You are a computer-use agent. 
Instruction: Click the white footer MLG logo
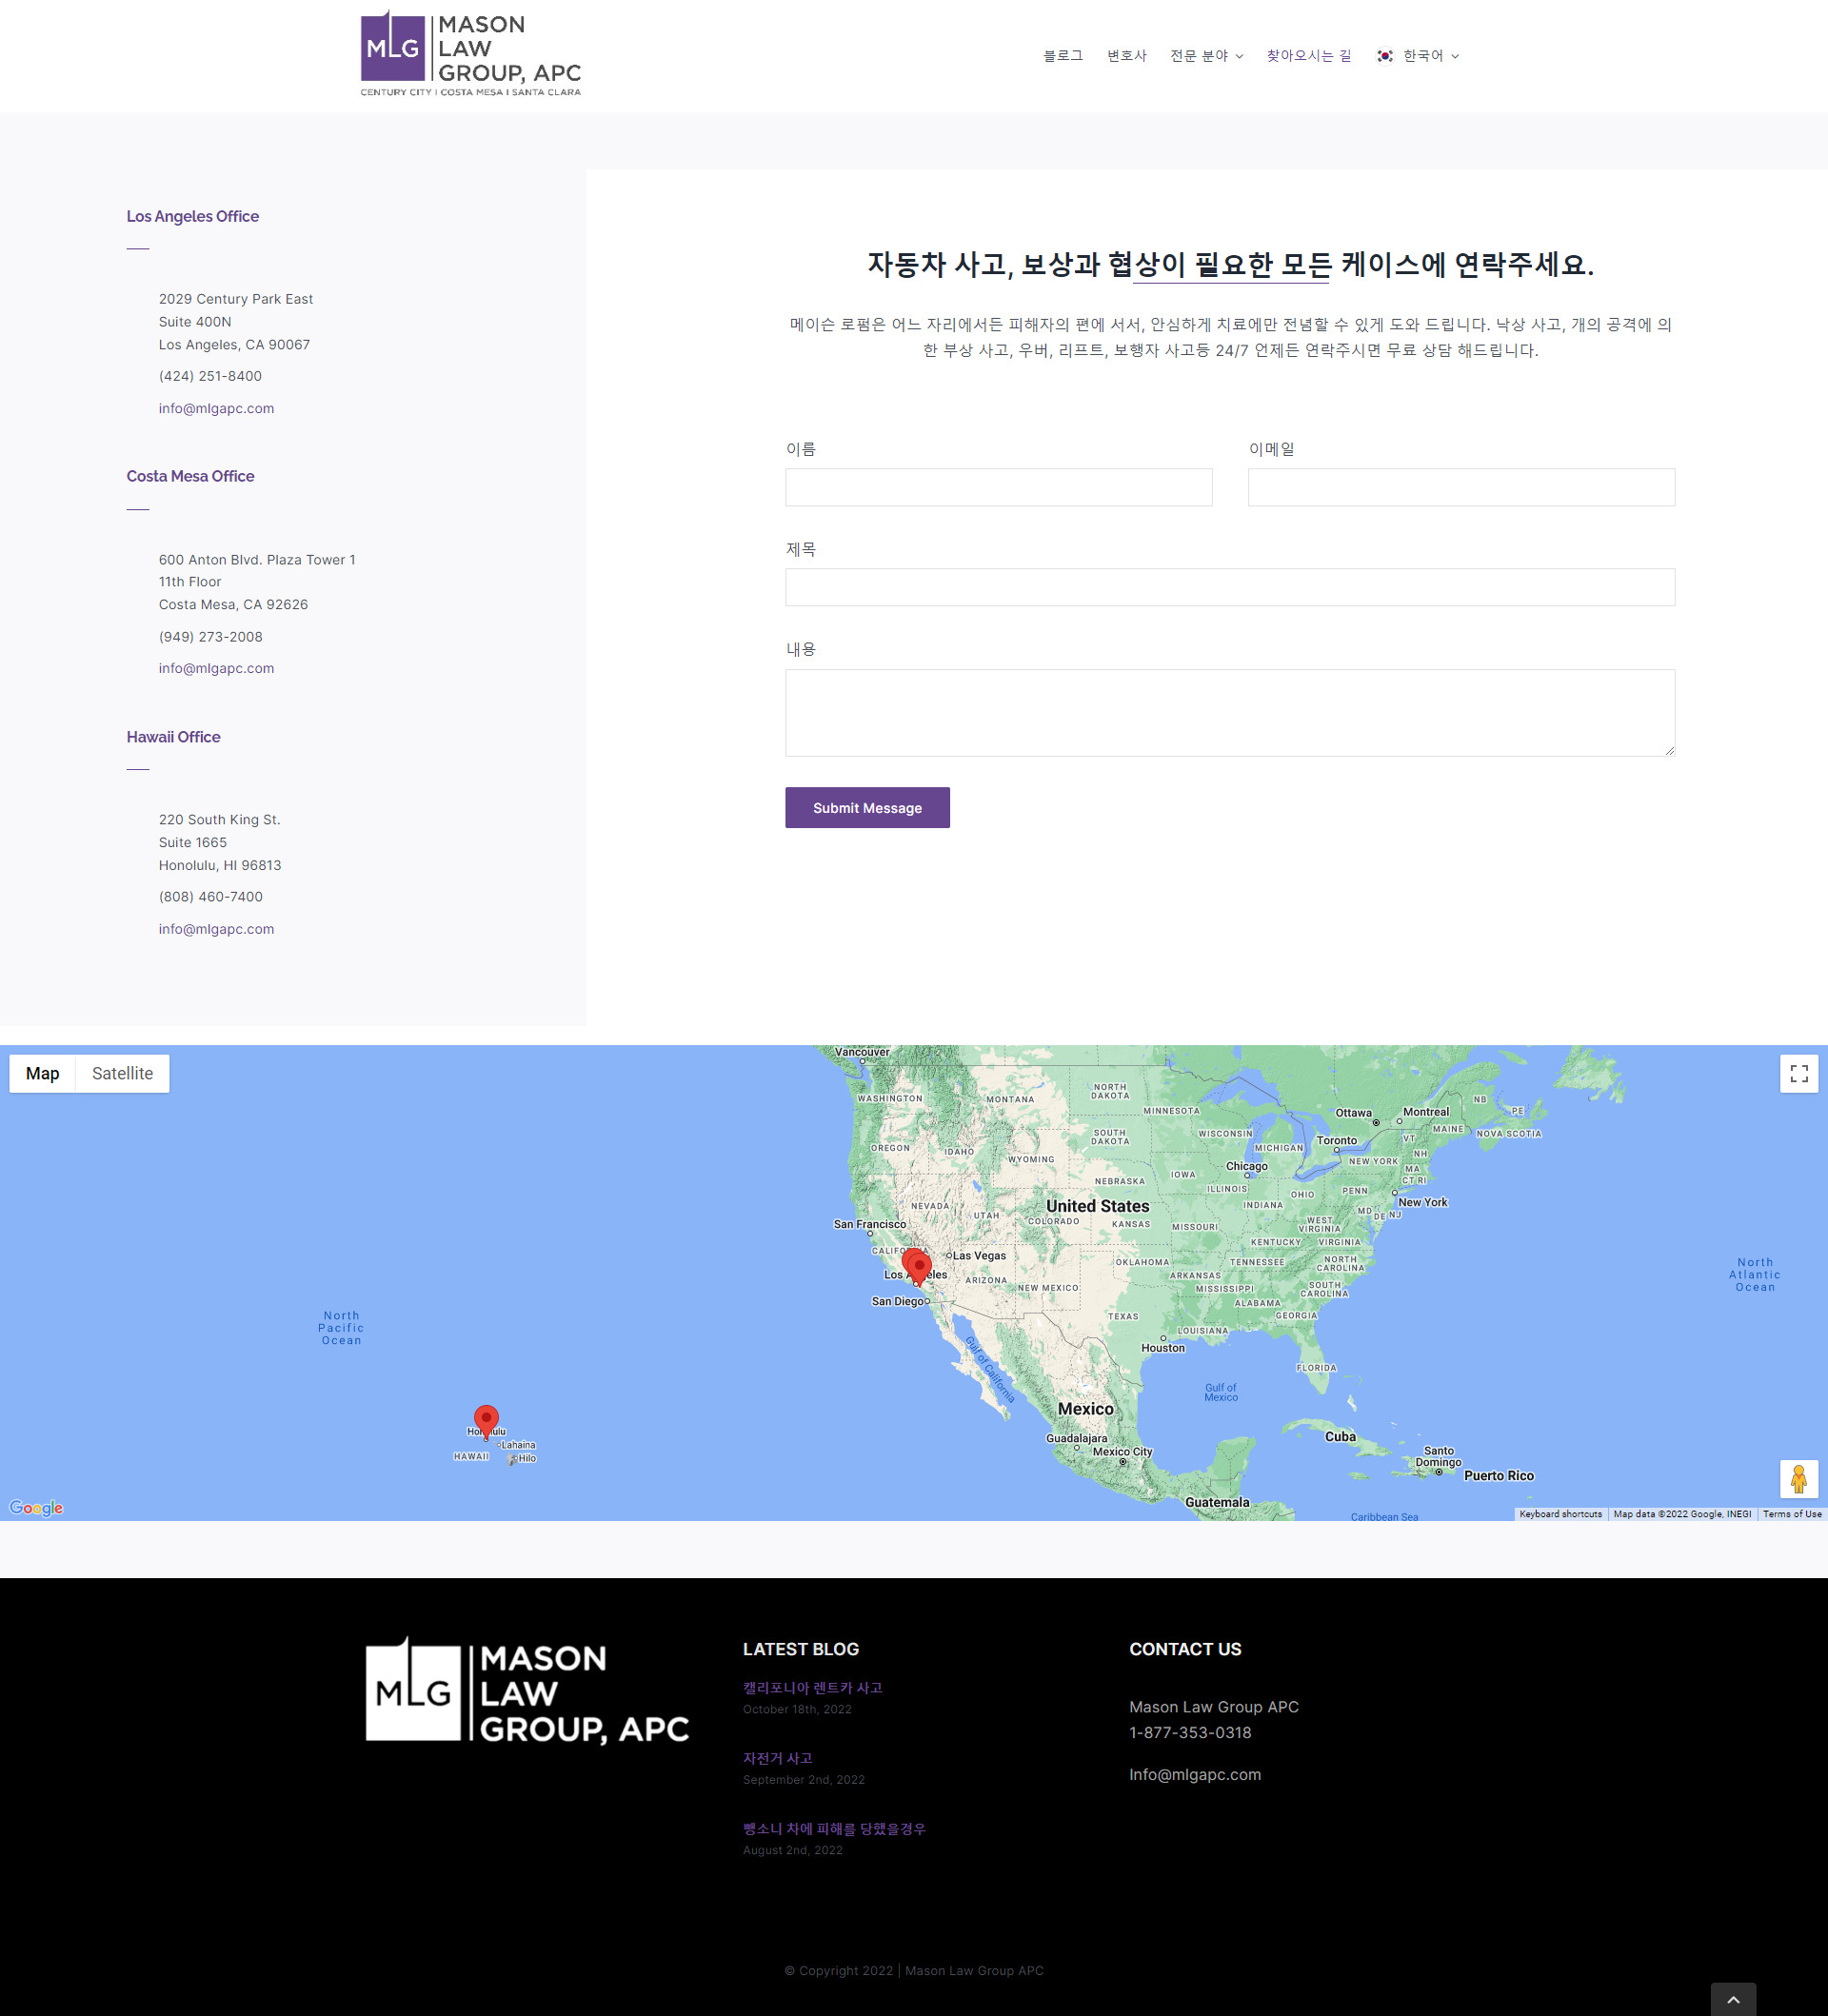tap(527, 1691)
